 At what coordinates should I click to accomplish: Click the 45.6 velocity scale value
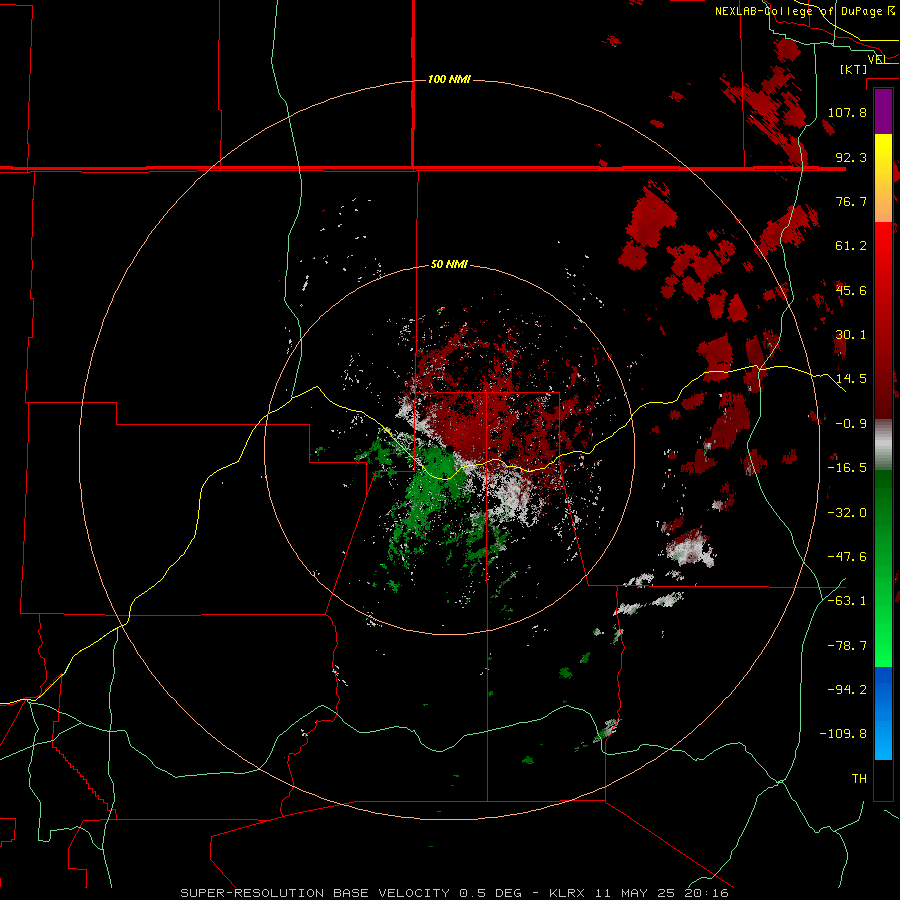coord(851,290)
